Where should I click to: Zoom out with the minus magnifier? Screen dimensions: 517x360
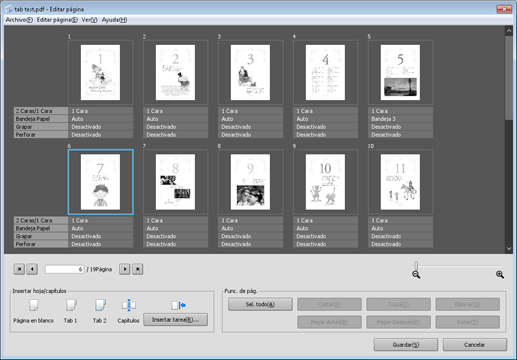416,275
